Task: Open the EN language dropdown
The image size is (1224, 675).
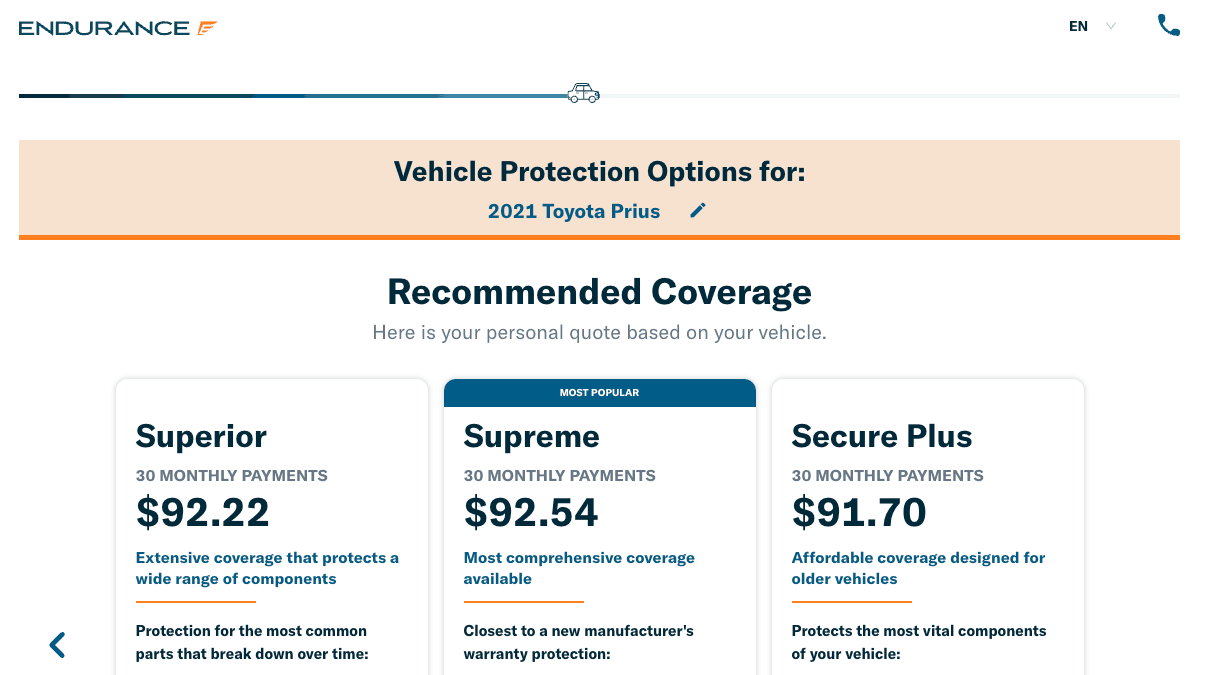Action: [1079, 27]
